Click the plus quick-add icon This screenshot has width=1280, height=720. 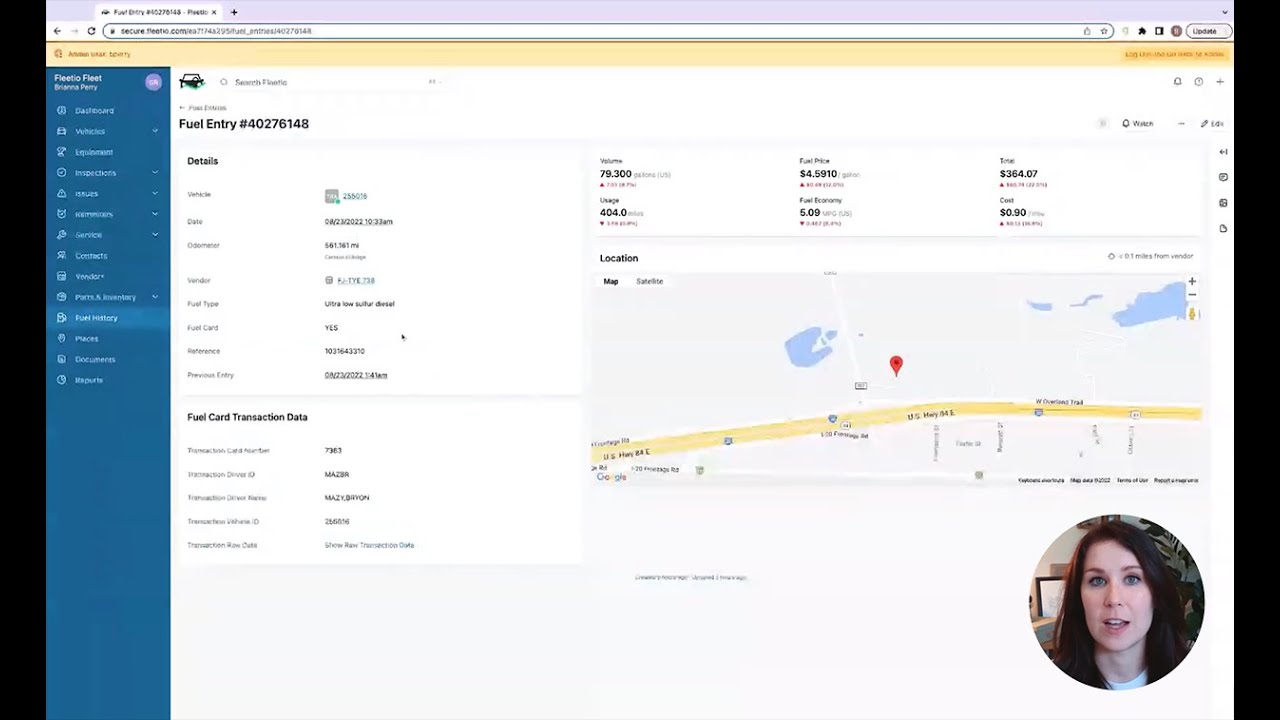1220,82
